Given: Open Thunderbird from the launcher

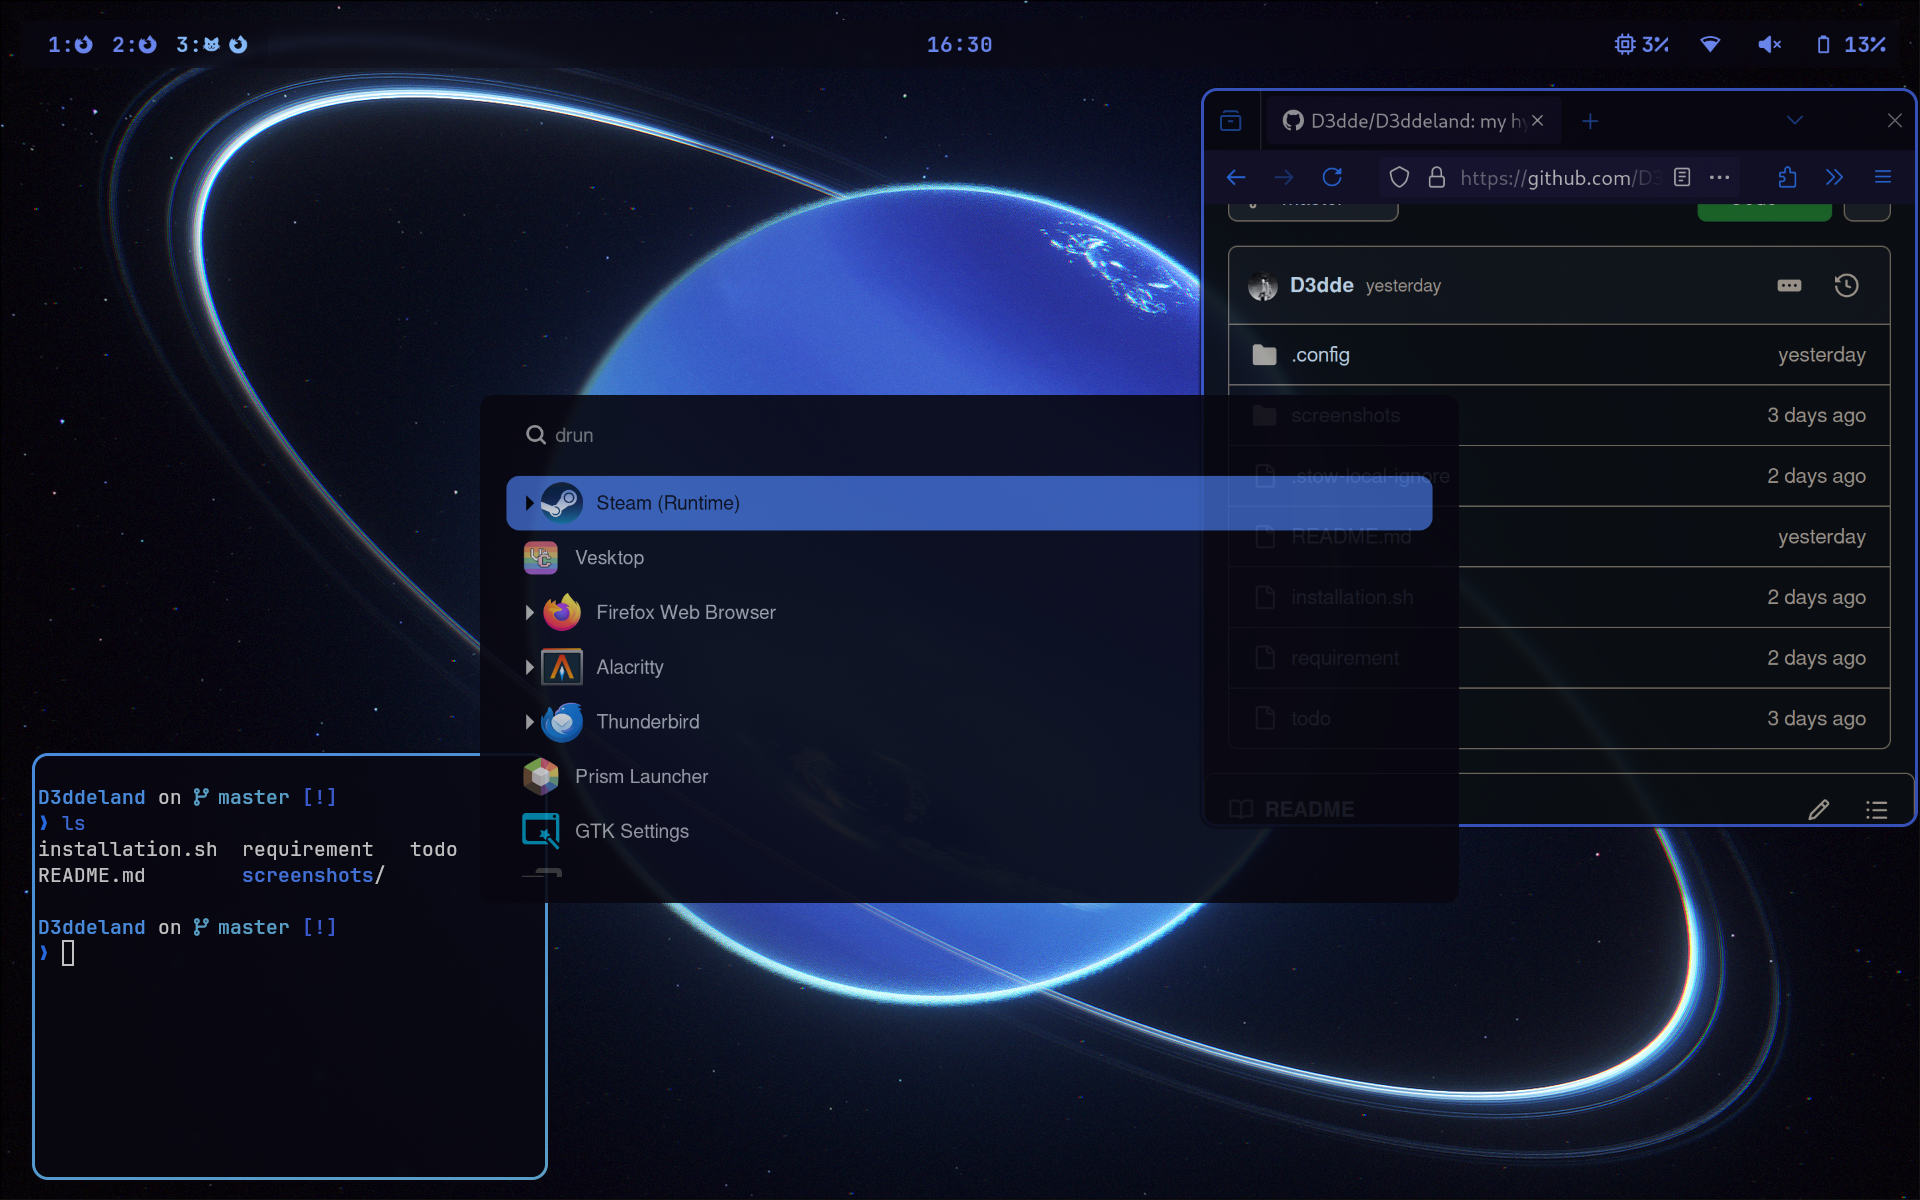Looking at the screenshot, I should (969, 722).
